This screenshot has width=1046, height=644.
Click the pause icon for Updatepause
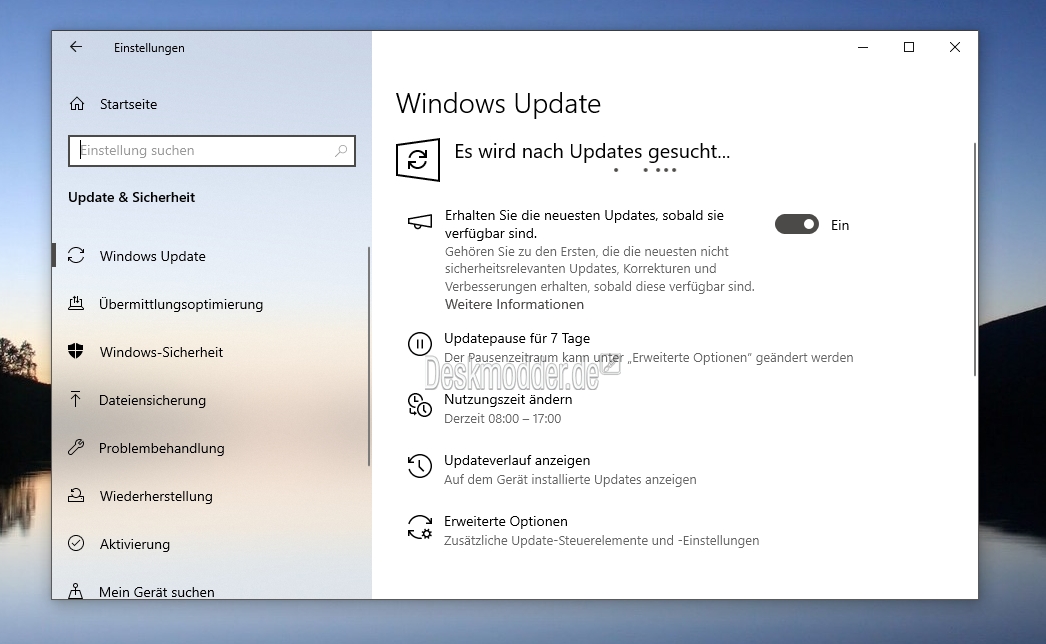tap(420, 344)
